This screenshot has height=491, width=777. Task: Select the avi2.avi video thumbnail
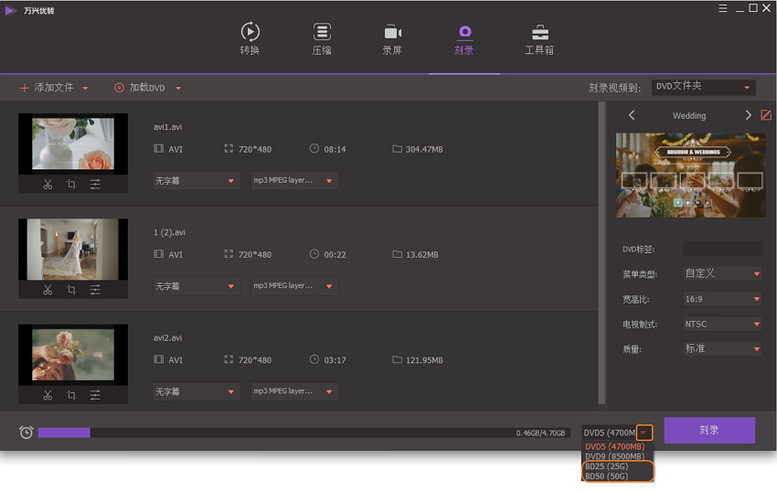73,355
